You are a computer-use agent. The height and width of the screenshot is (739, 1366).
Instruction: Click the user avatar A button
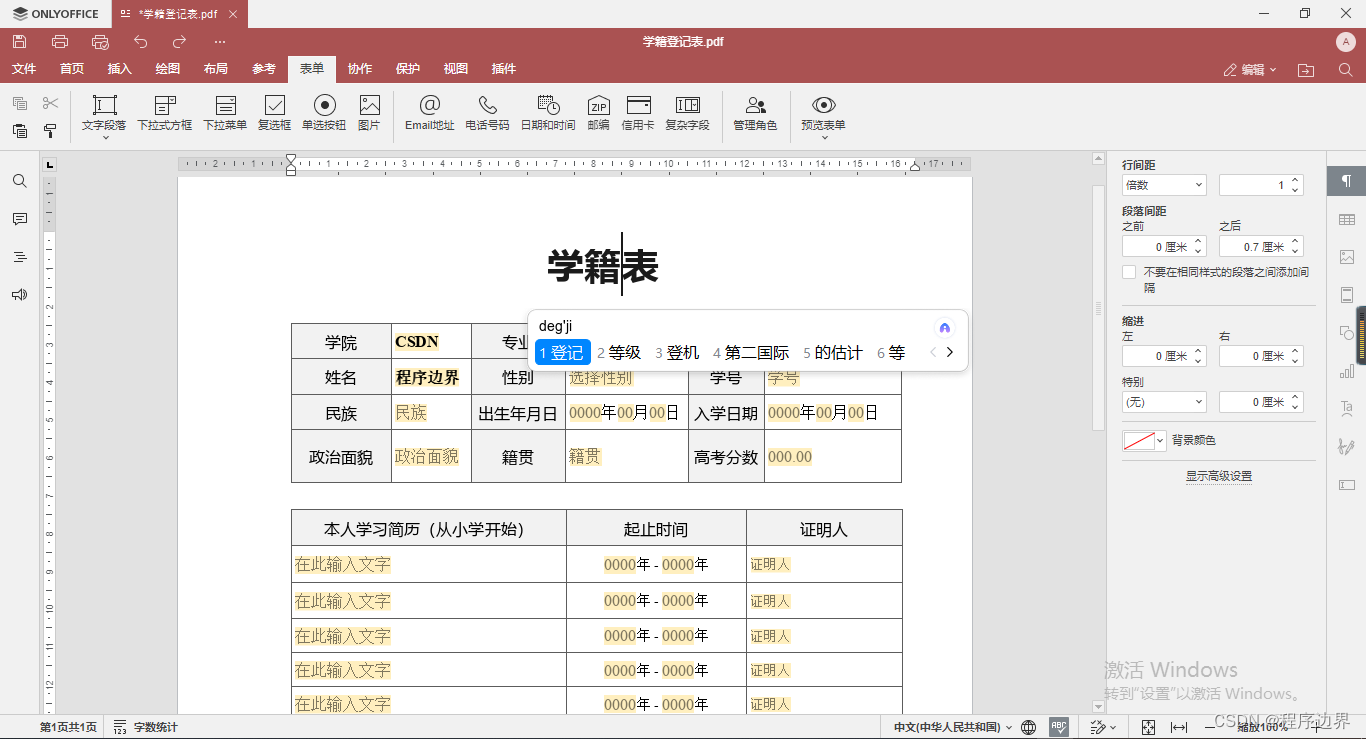click(1346, 42)
